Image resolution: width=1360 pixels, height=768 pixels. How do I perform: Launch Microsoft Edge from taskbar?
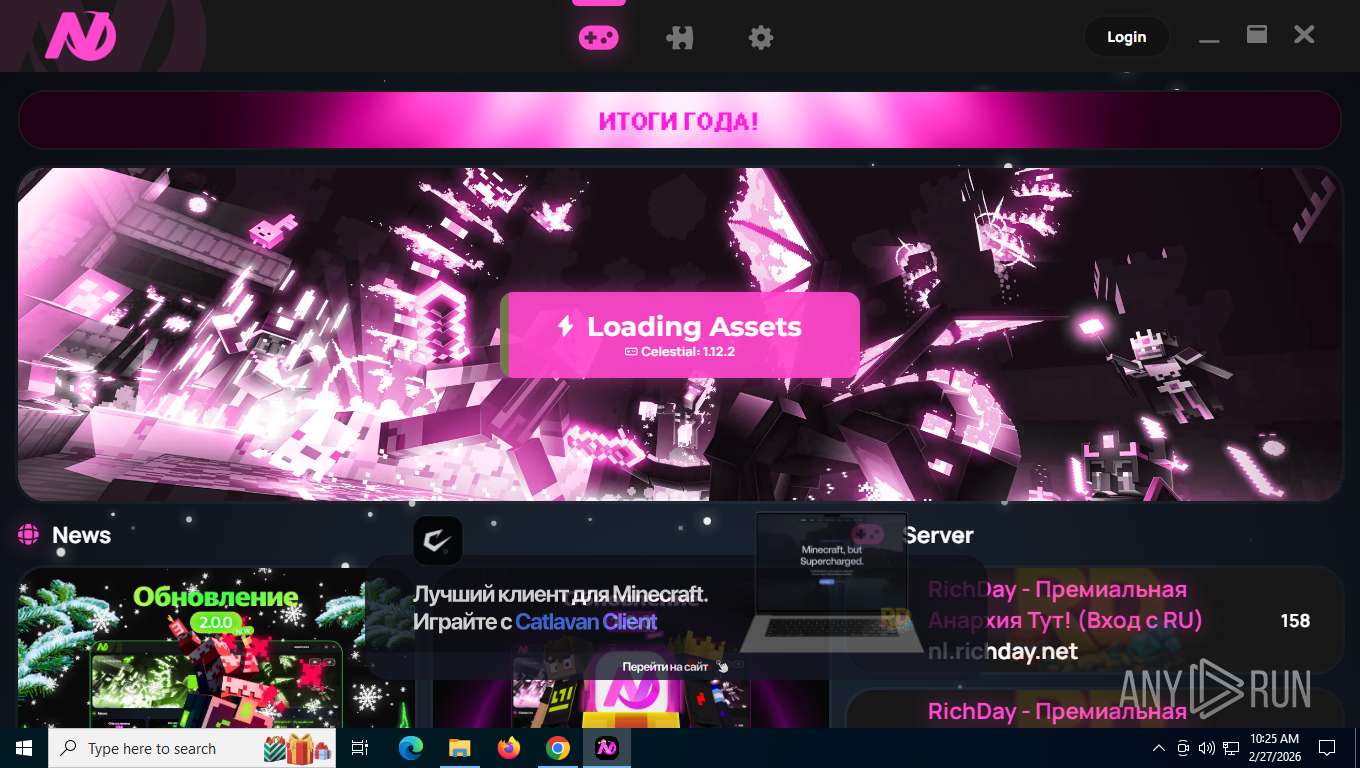click(411, 748)
